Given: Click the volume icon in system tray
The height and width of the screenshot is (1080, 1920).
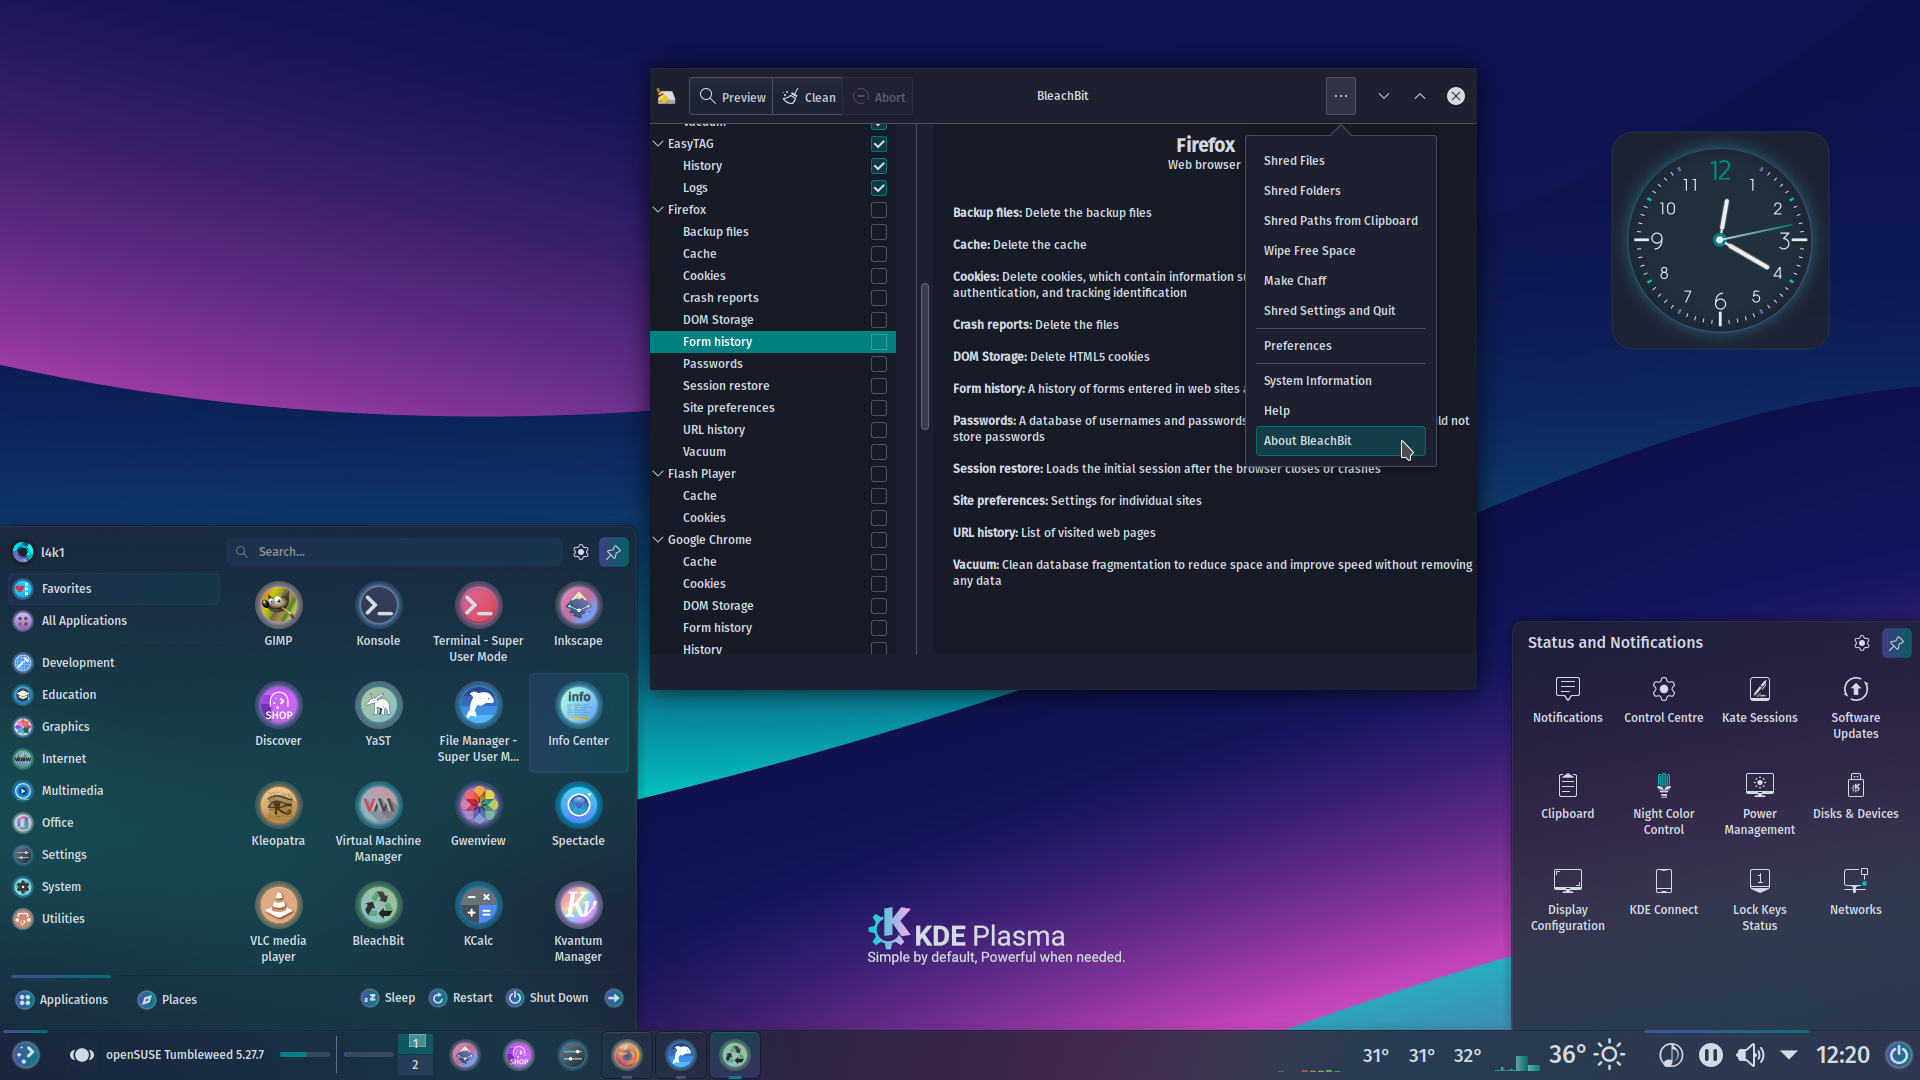Looking at the screenshot, I should point(1750,1055).
